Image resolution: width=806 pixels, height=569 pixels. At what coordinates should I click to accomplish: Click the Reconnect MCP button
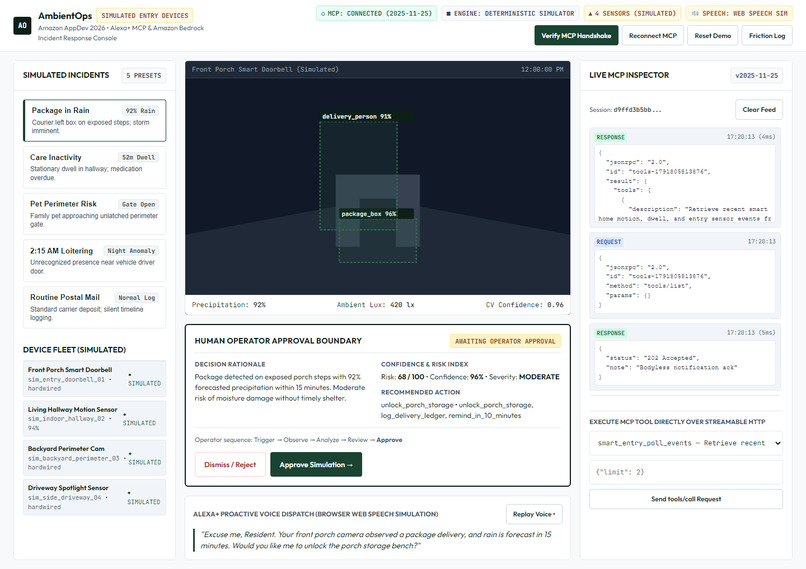[x=653, y=35]
